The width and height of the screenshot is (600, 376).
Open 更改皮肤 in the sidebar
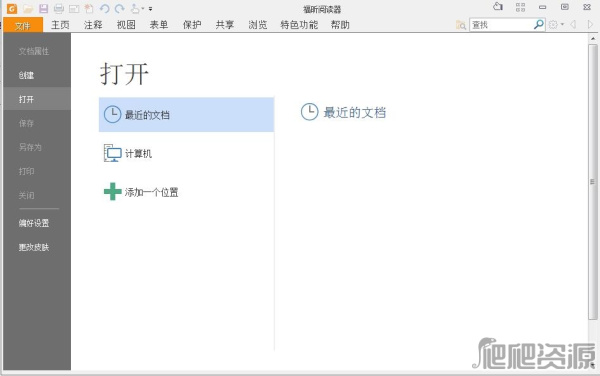(37, 247)
